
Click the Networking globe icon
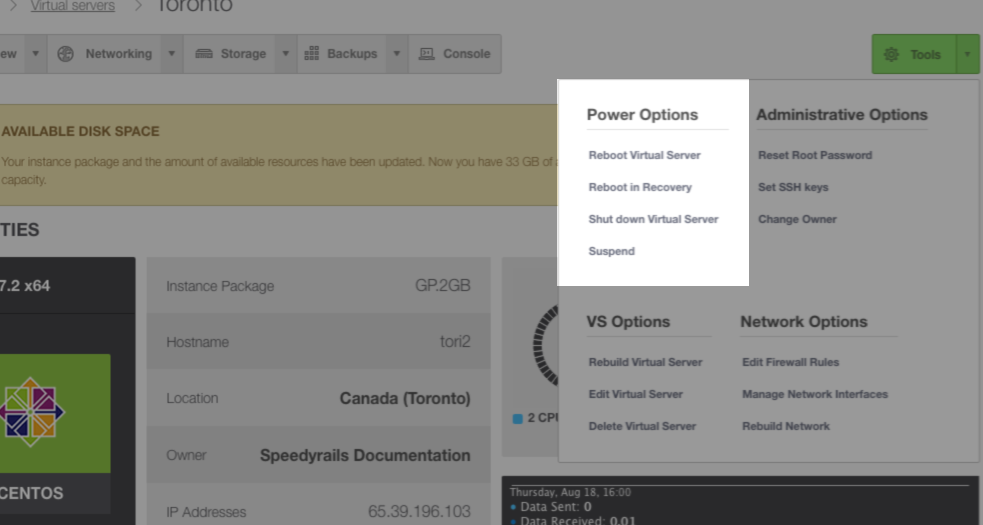(x=66, y=54)
